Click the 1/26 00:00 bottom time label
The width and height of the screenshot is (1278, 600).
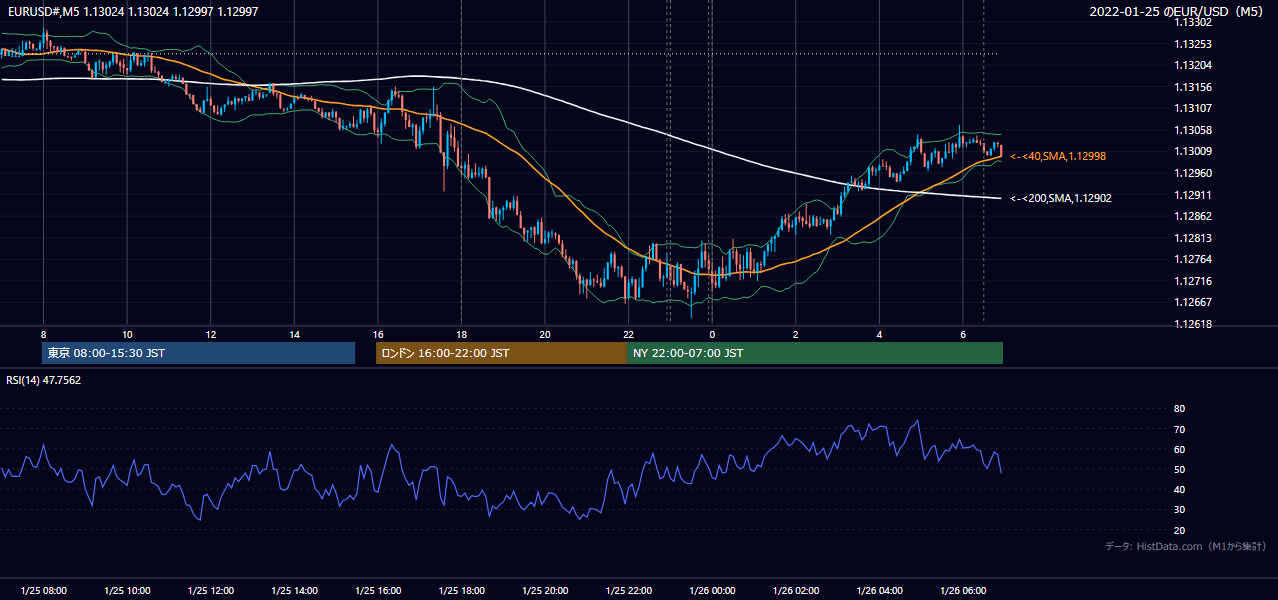click(712, 591)
